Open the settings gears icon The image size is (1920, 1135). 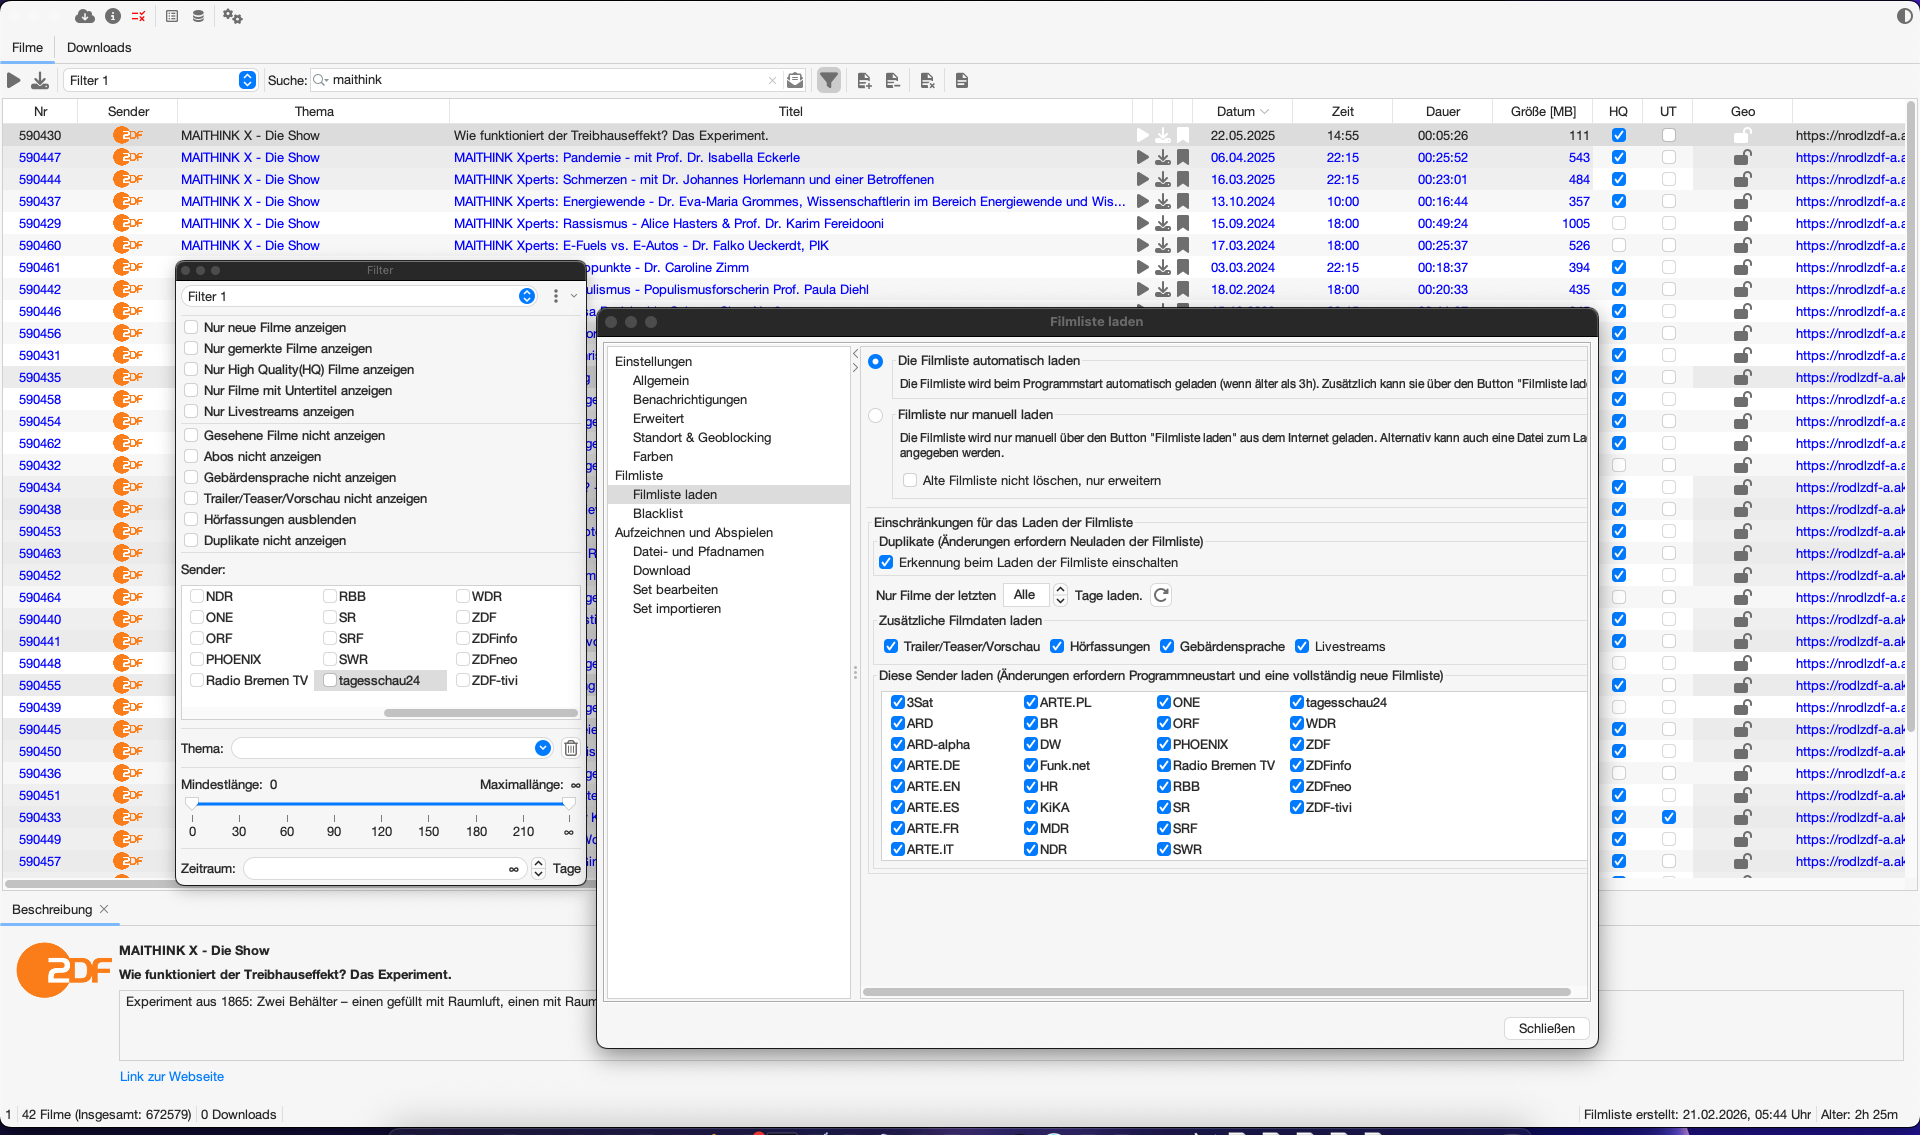tap(232, 16)
